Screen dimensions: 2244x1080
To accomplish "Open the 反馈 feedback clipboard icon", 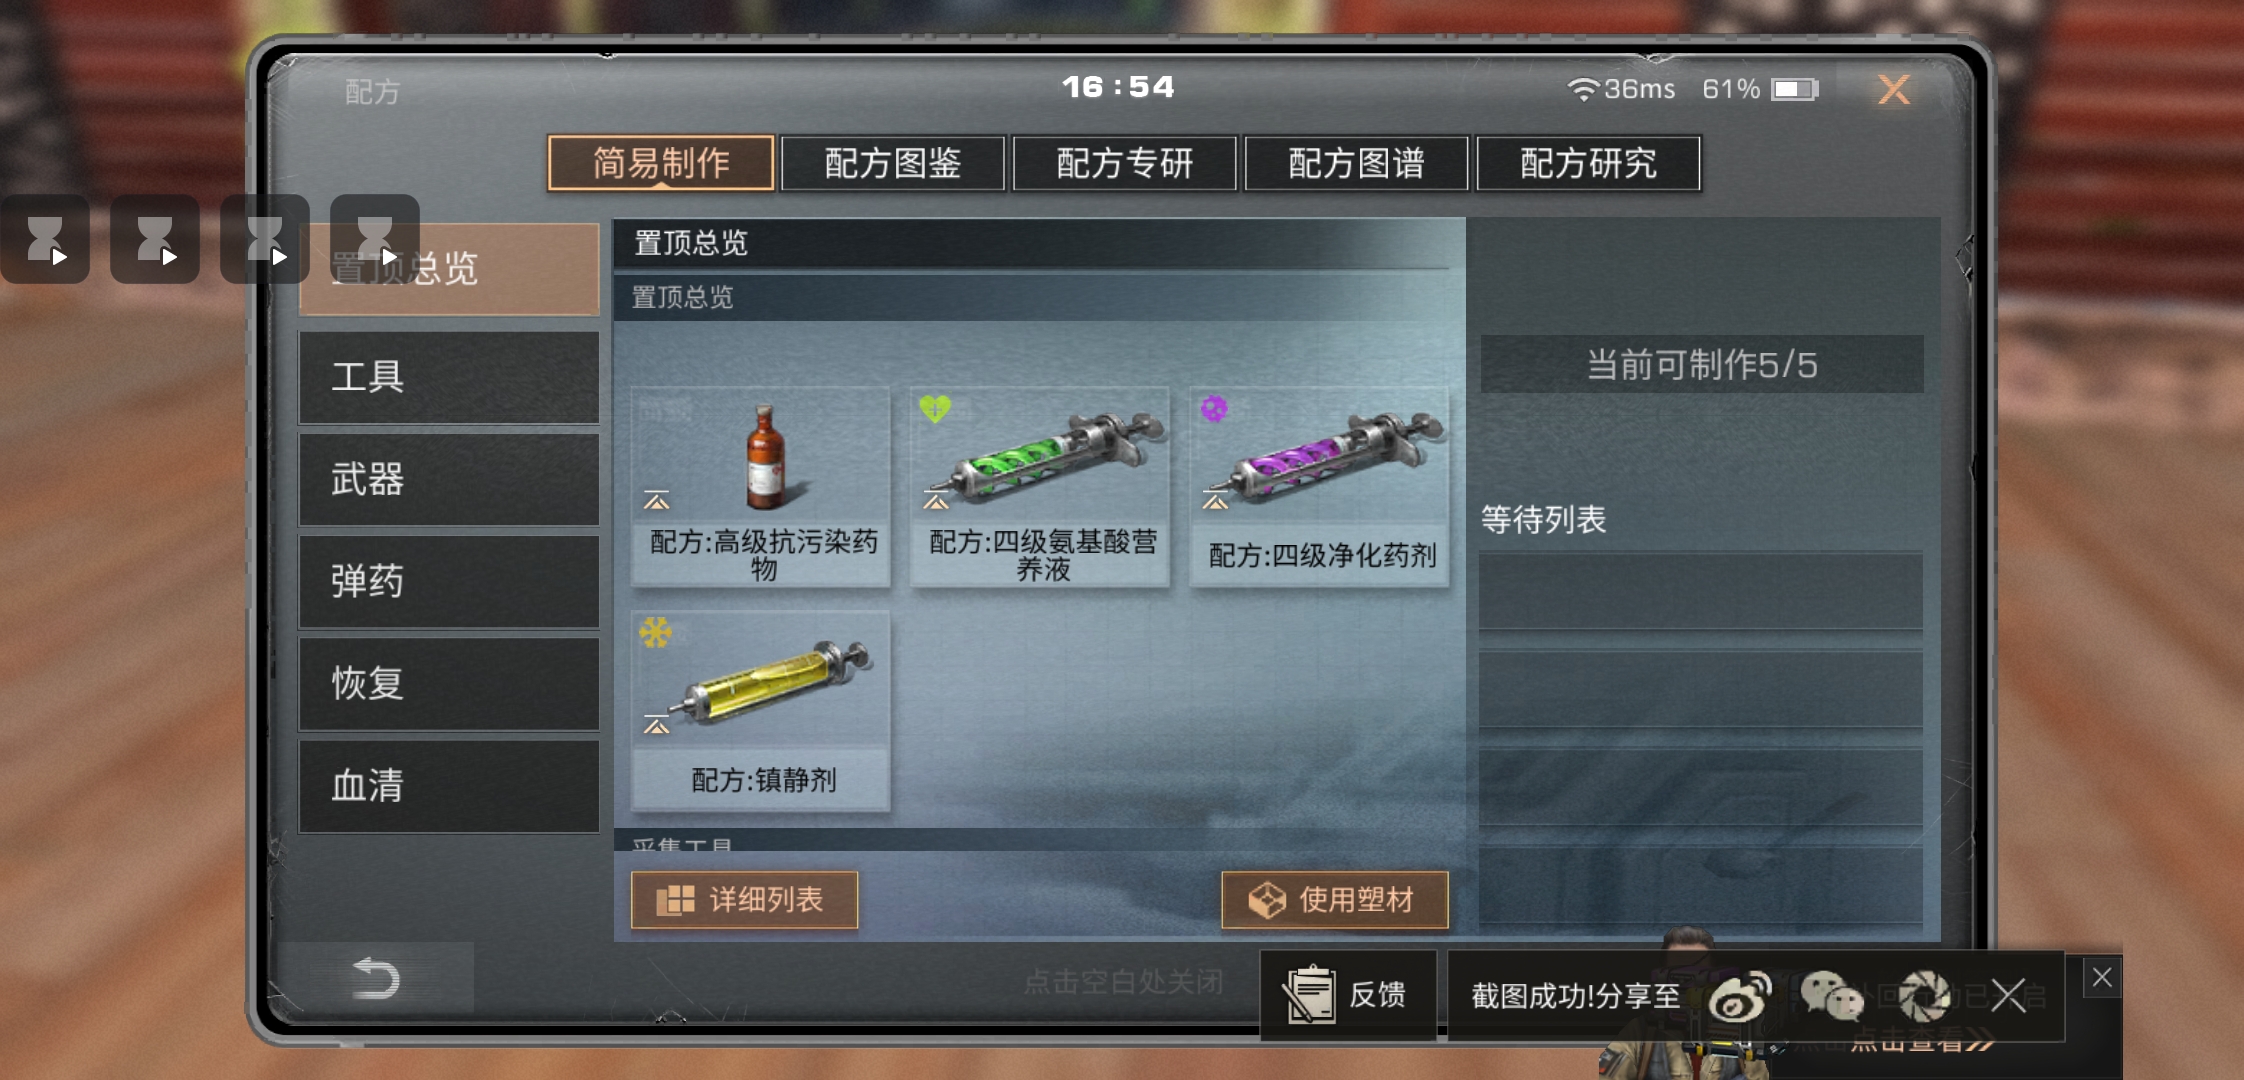I will [x=1309, y=995].
